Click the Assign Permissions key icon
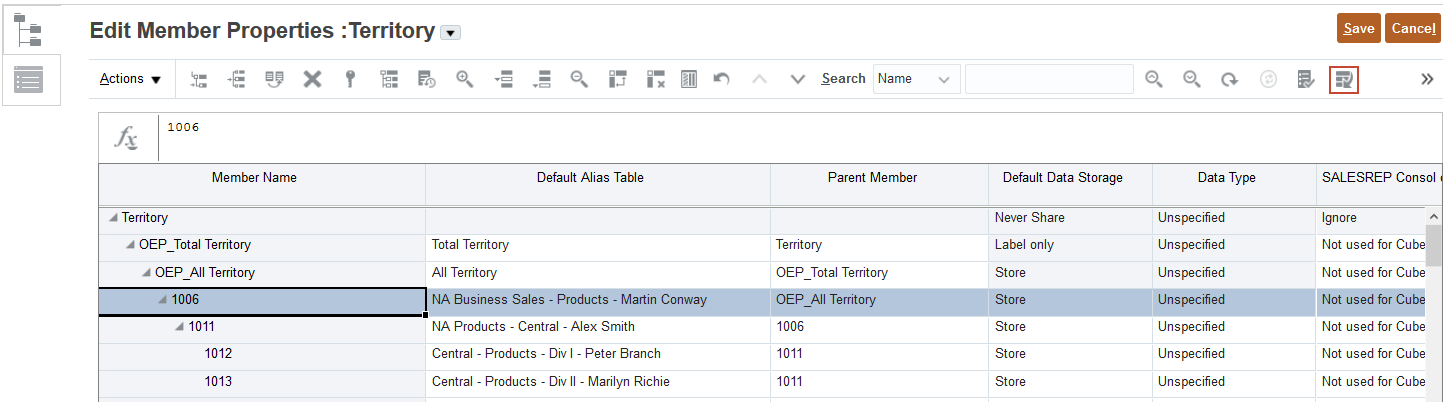1456x402 pixels. [x=351, y=79]
